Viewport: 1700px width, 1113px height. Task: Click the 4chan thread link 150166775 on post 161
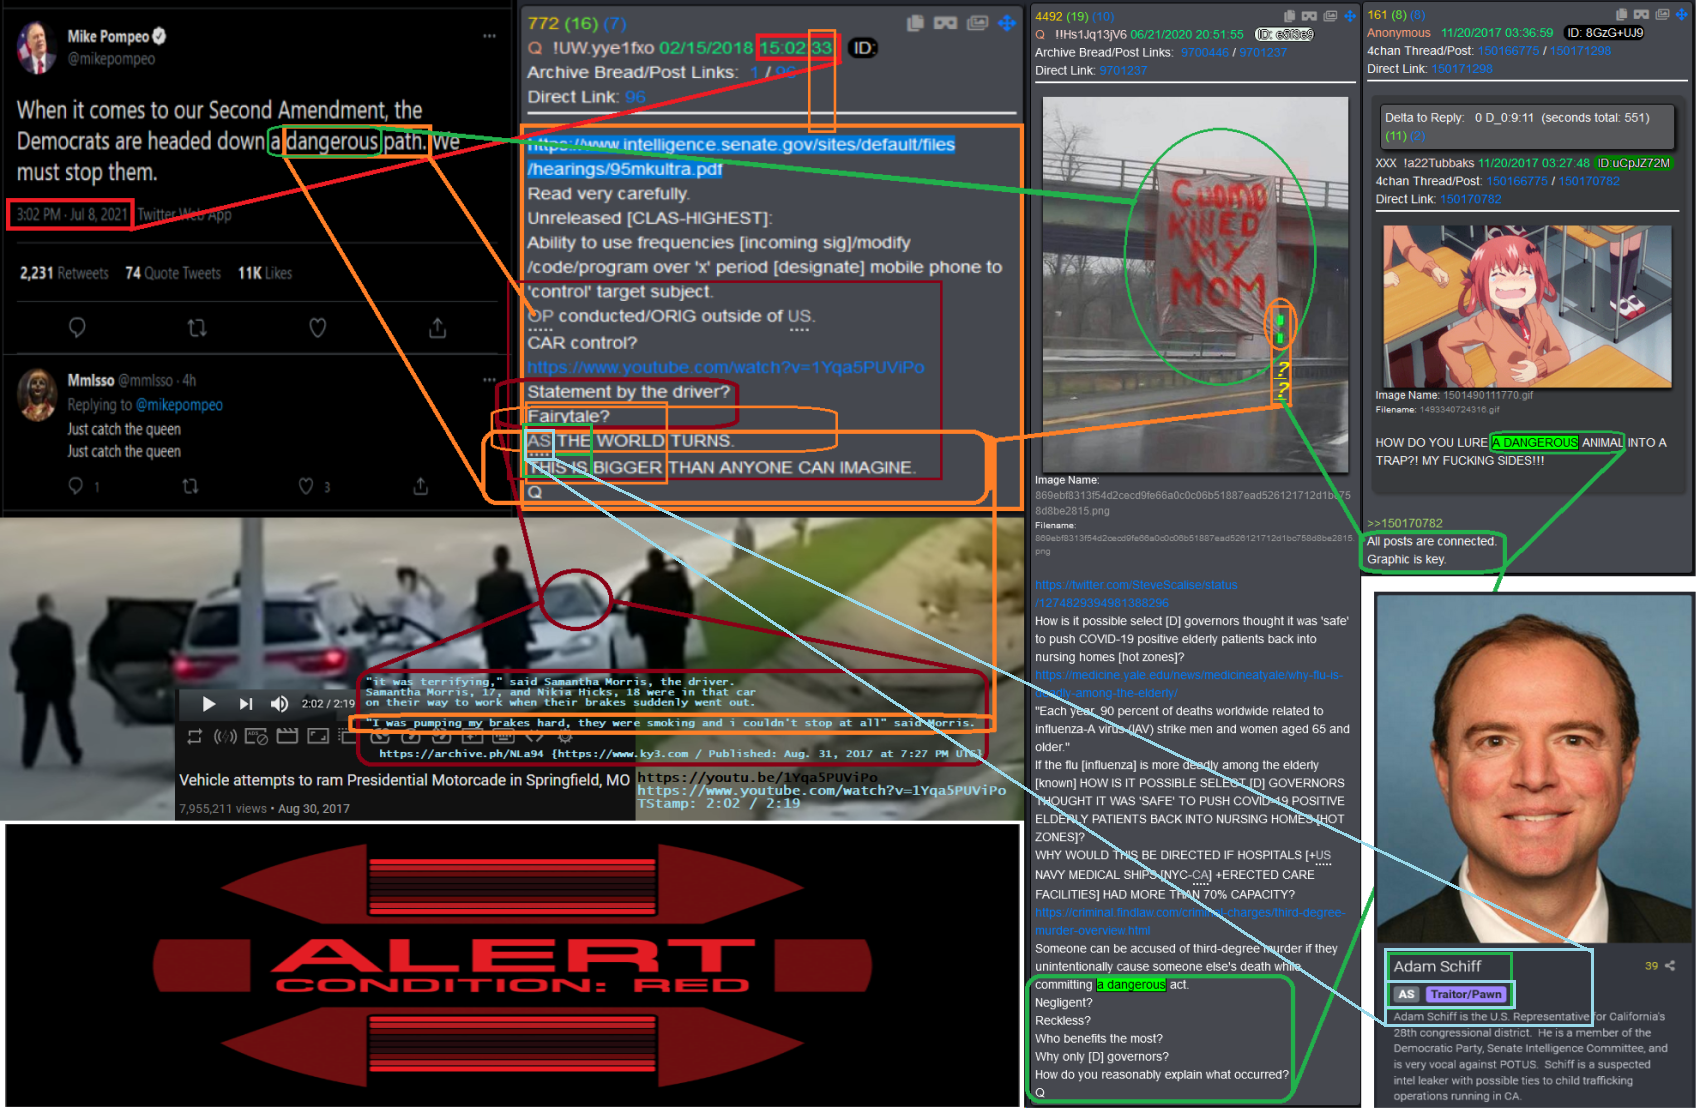(x=1509, y=51)
